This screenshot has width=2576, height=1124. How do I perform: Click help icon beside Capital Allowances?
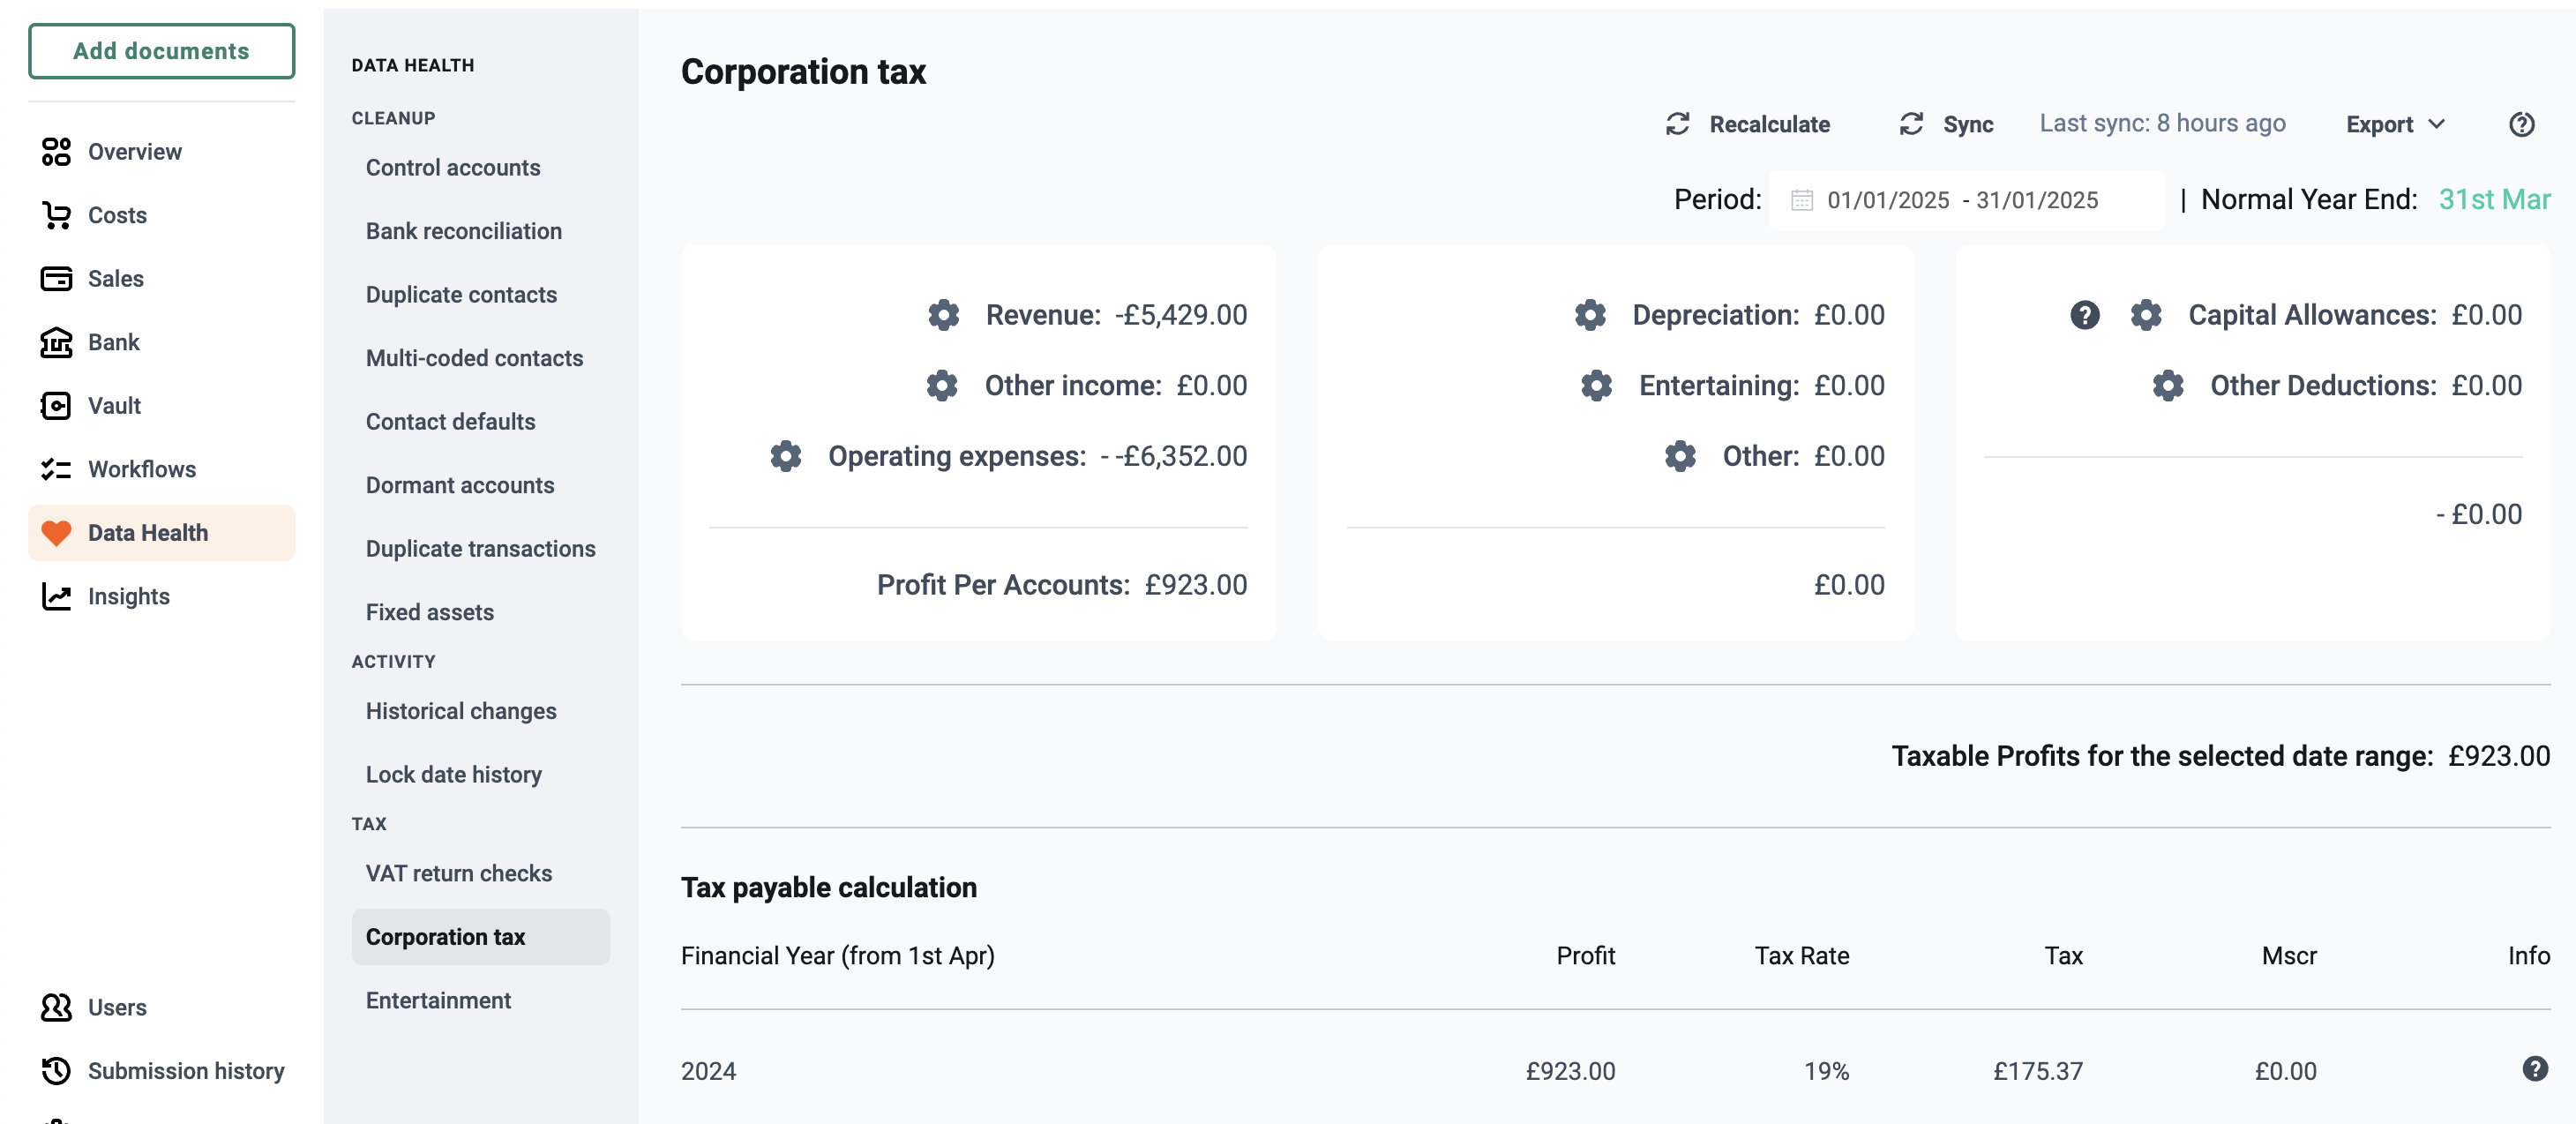coord(2085,315)
